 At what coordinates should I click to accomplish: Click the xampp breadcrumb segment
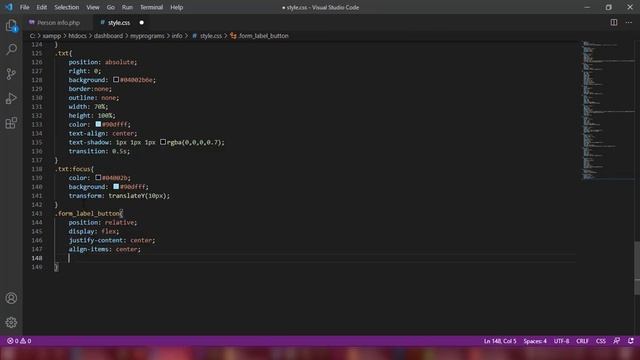click(52, 36)
